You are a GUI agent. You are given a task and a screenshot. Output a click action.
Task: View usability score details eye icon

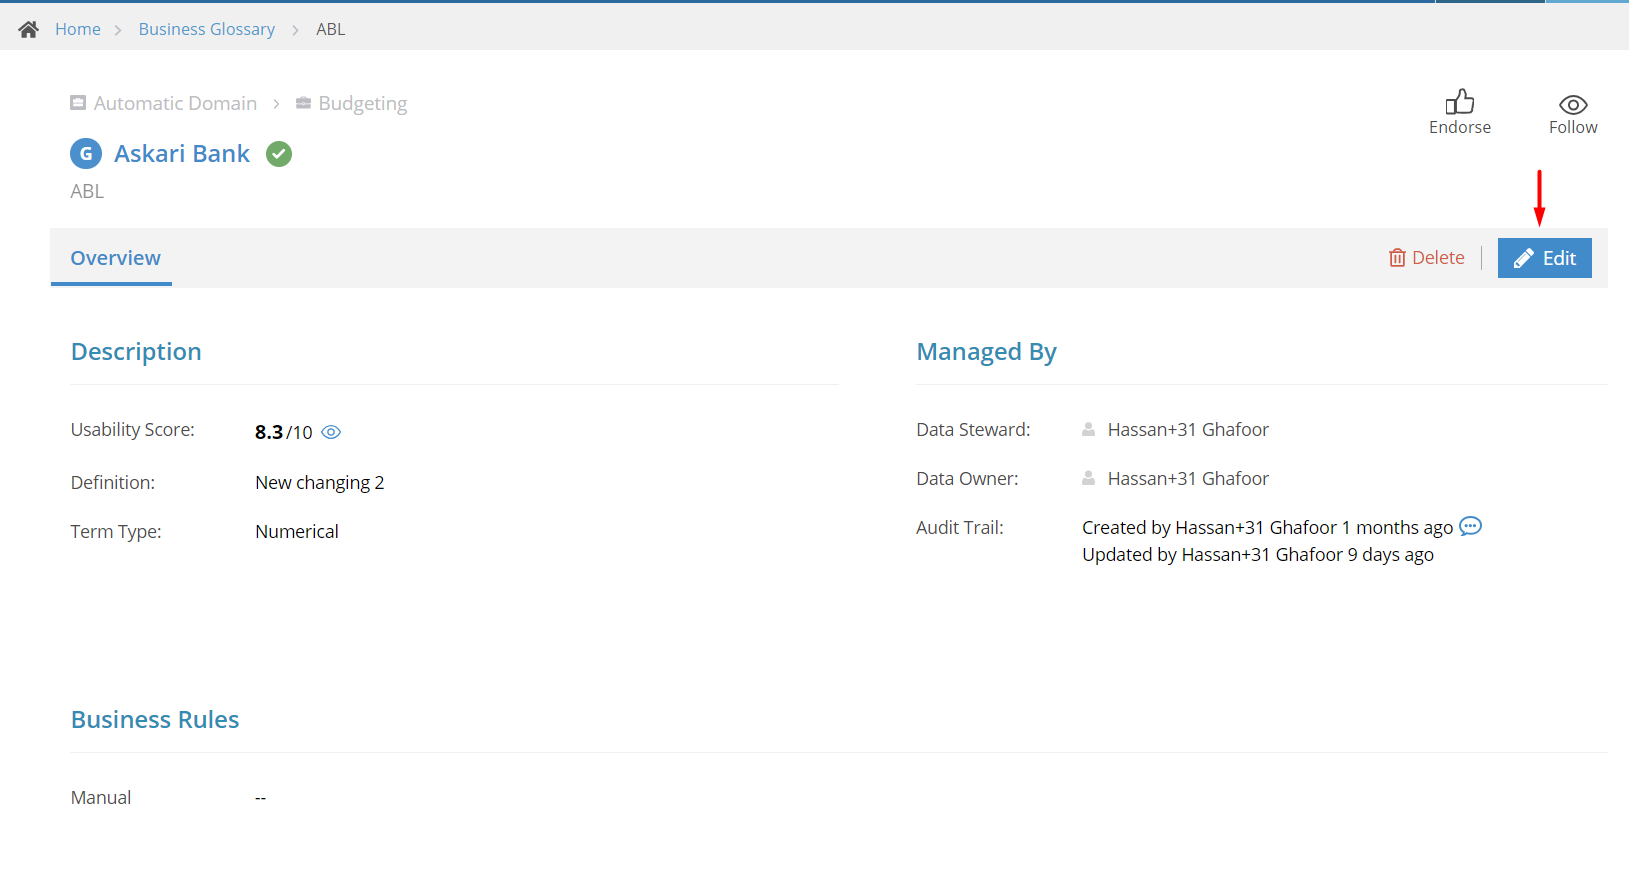click(x=331, y=432)
